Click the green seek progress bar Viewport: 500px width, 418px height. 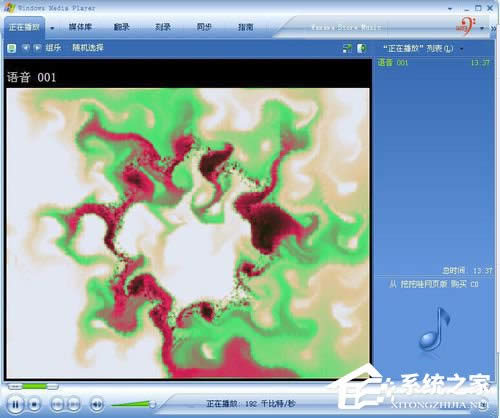click(x=33, y=386)
